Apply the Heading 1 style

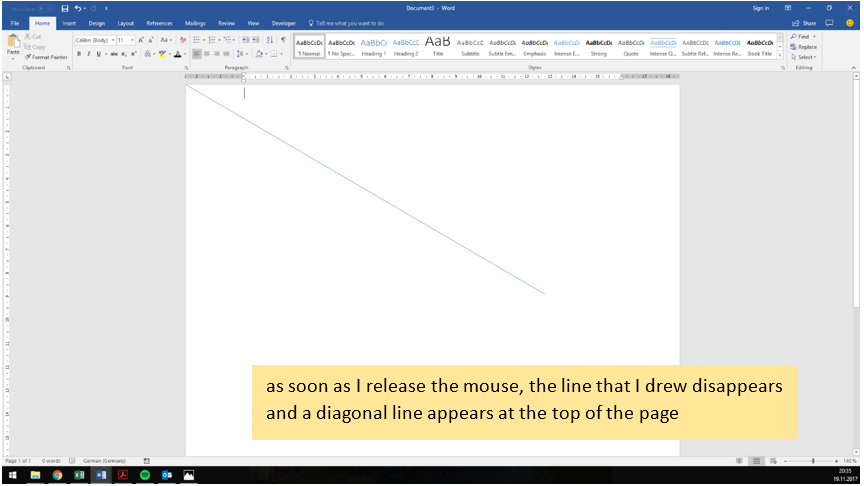point(374,47)
